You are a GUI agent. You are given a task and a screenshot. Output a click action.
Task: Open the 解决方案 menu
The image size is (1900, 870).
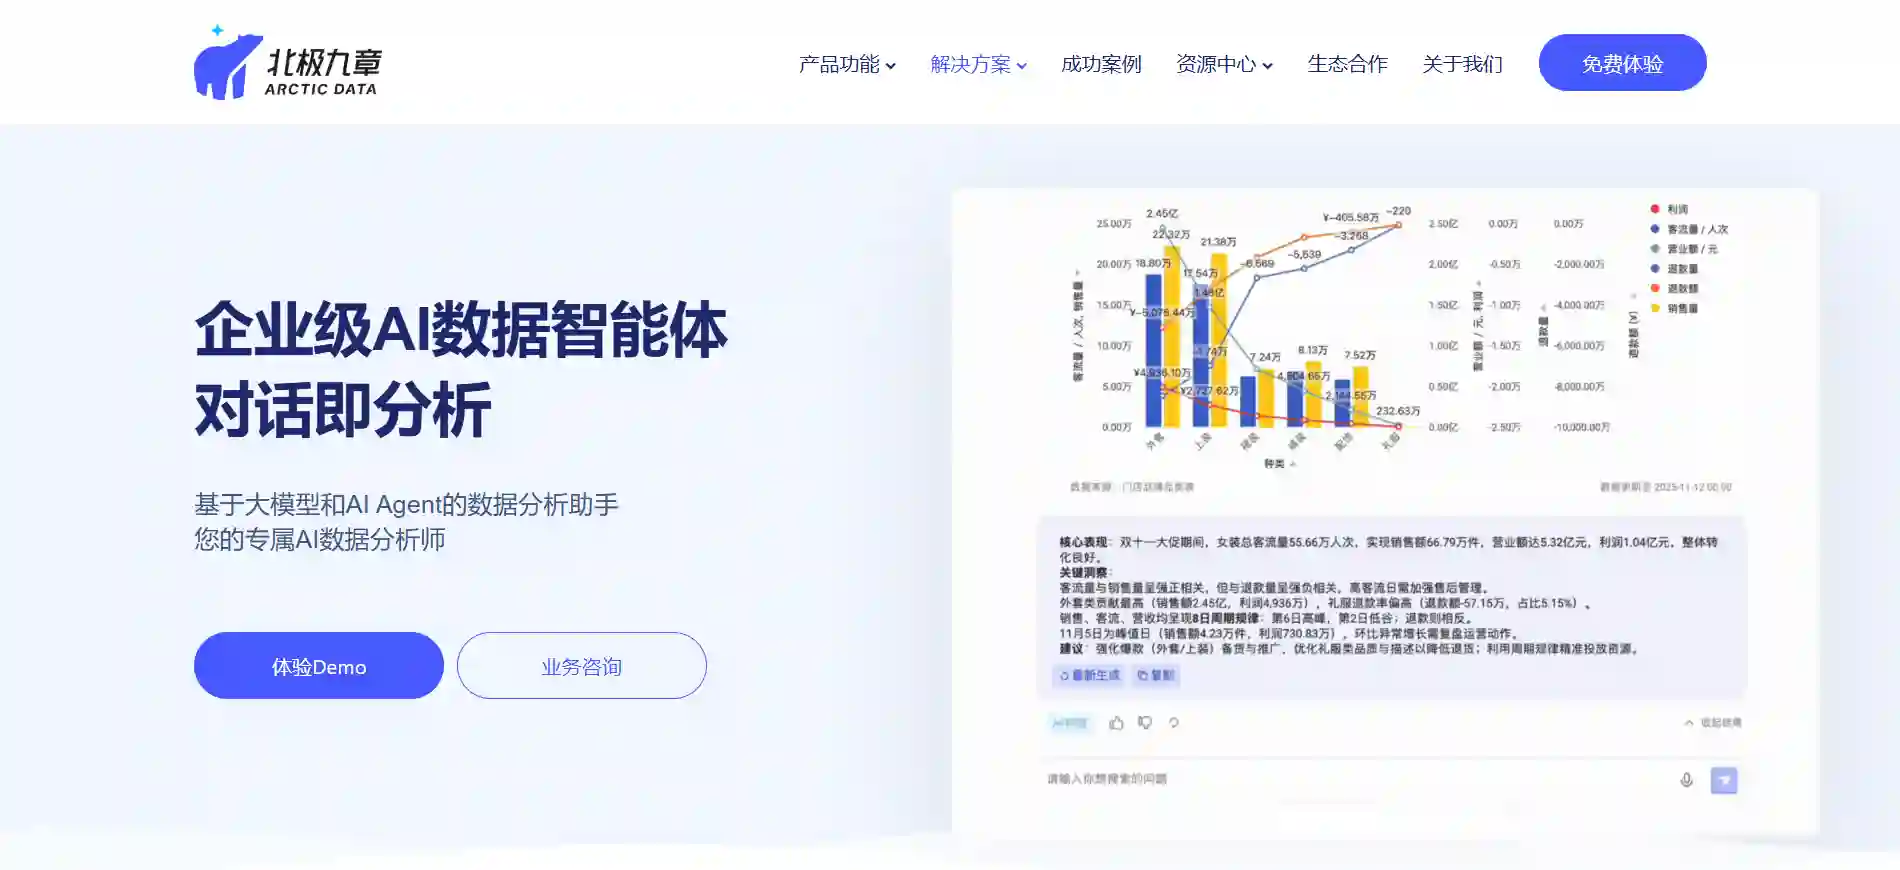click(978, 64)
